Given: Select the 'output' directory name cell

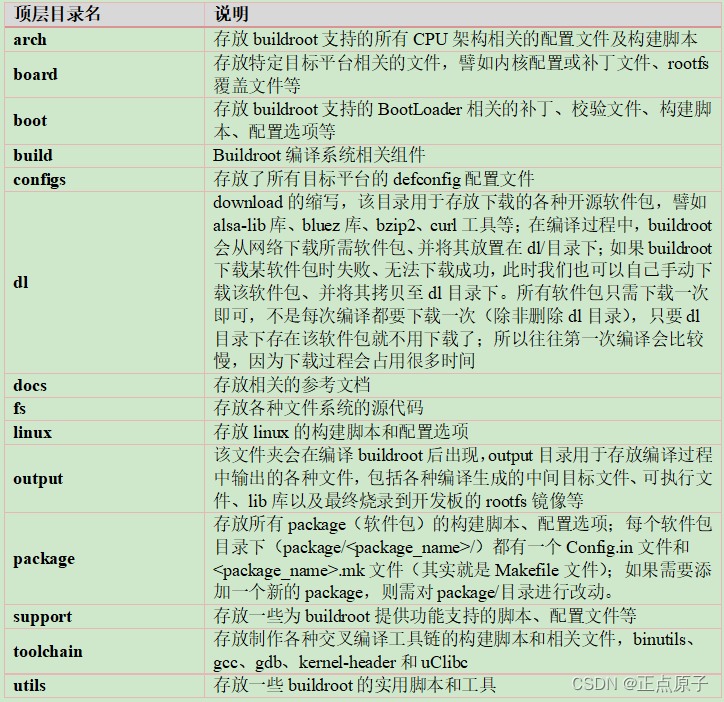Looking at the screenshot, I should (104, 478).
